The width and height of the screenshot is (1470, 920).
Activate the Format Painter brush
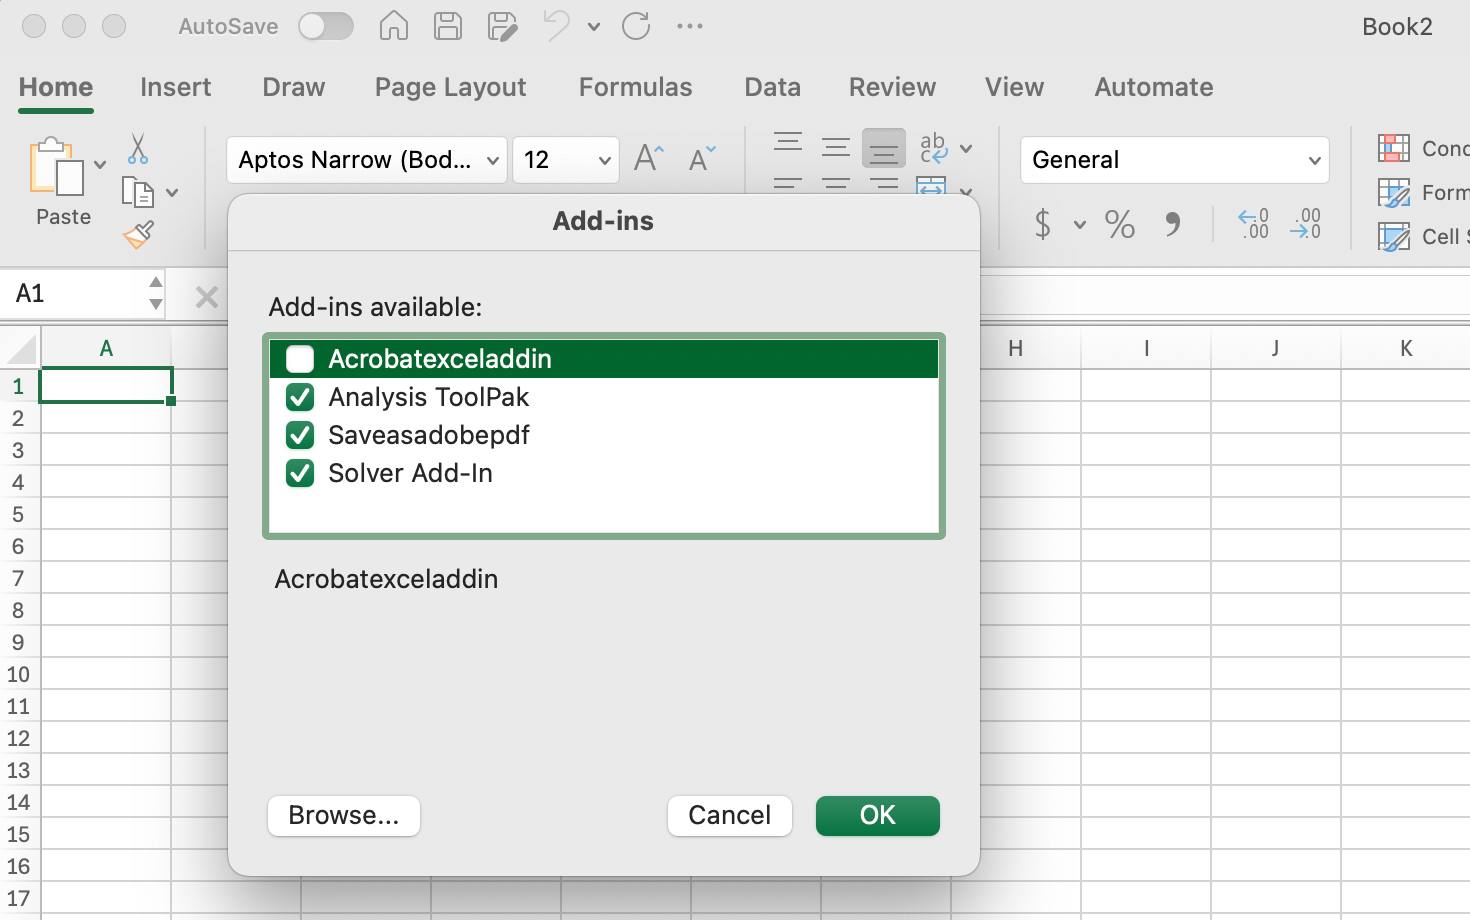(x=138, y=235)
